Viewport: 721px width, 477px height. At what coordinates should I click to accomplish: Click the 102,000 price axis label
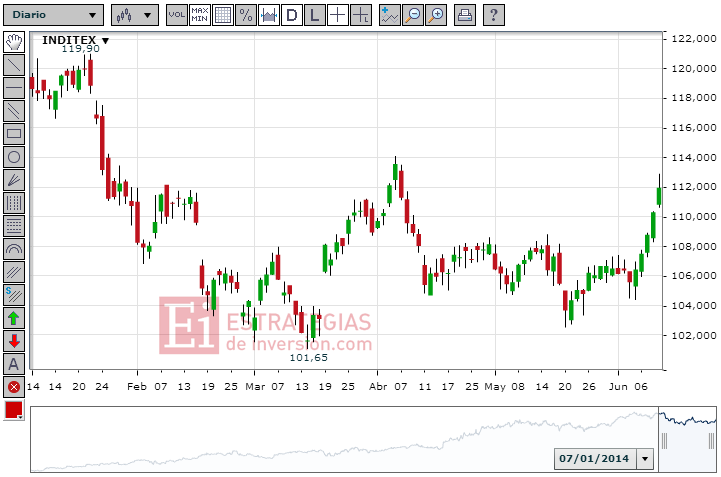pyautogui.click(x=694, y=335)
